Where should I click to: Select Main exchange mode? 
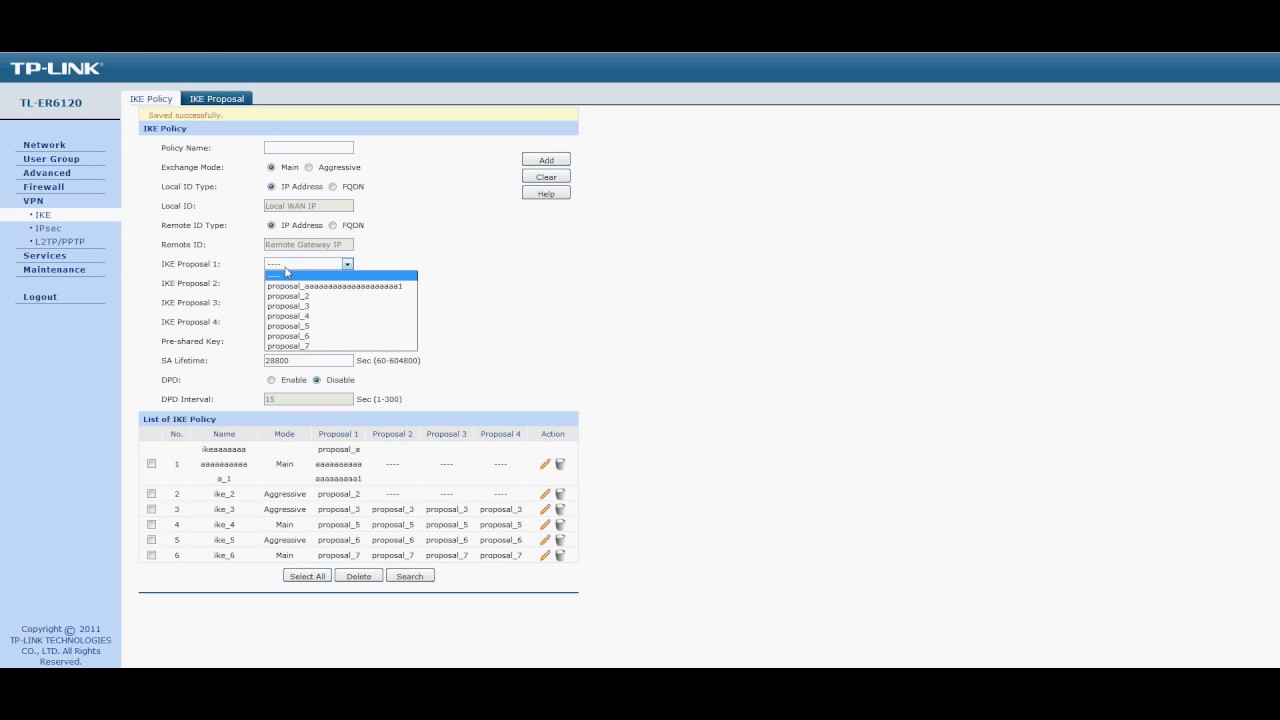271,167
